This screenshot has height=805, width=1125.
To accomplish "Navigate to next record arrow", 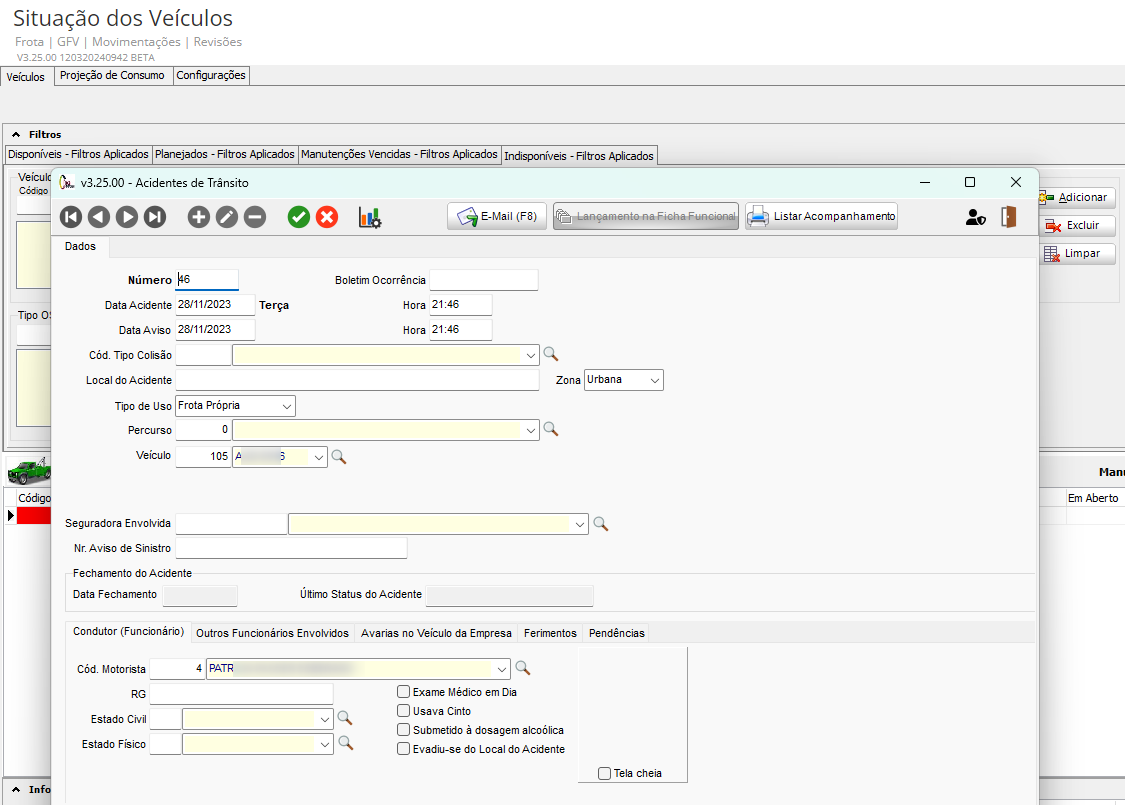I will 127,217.
